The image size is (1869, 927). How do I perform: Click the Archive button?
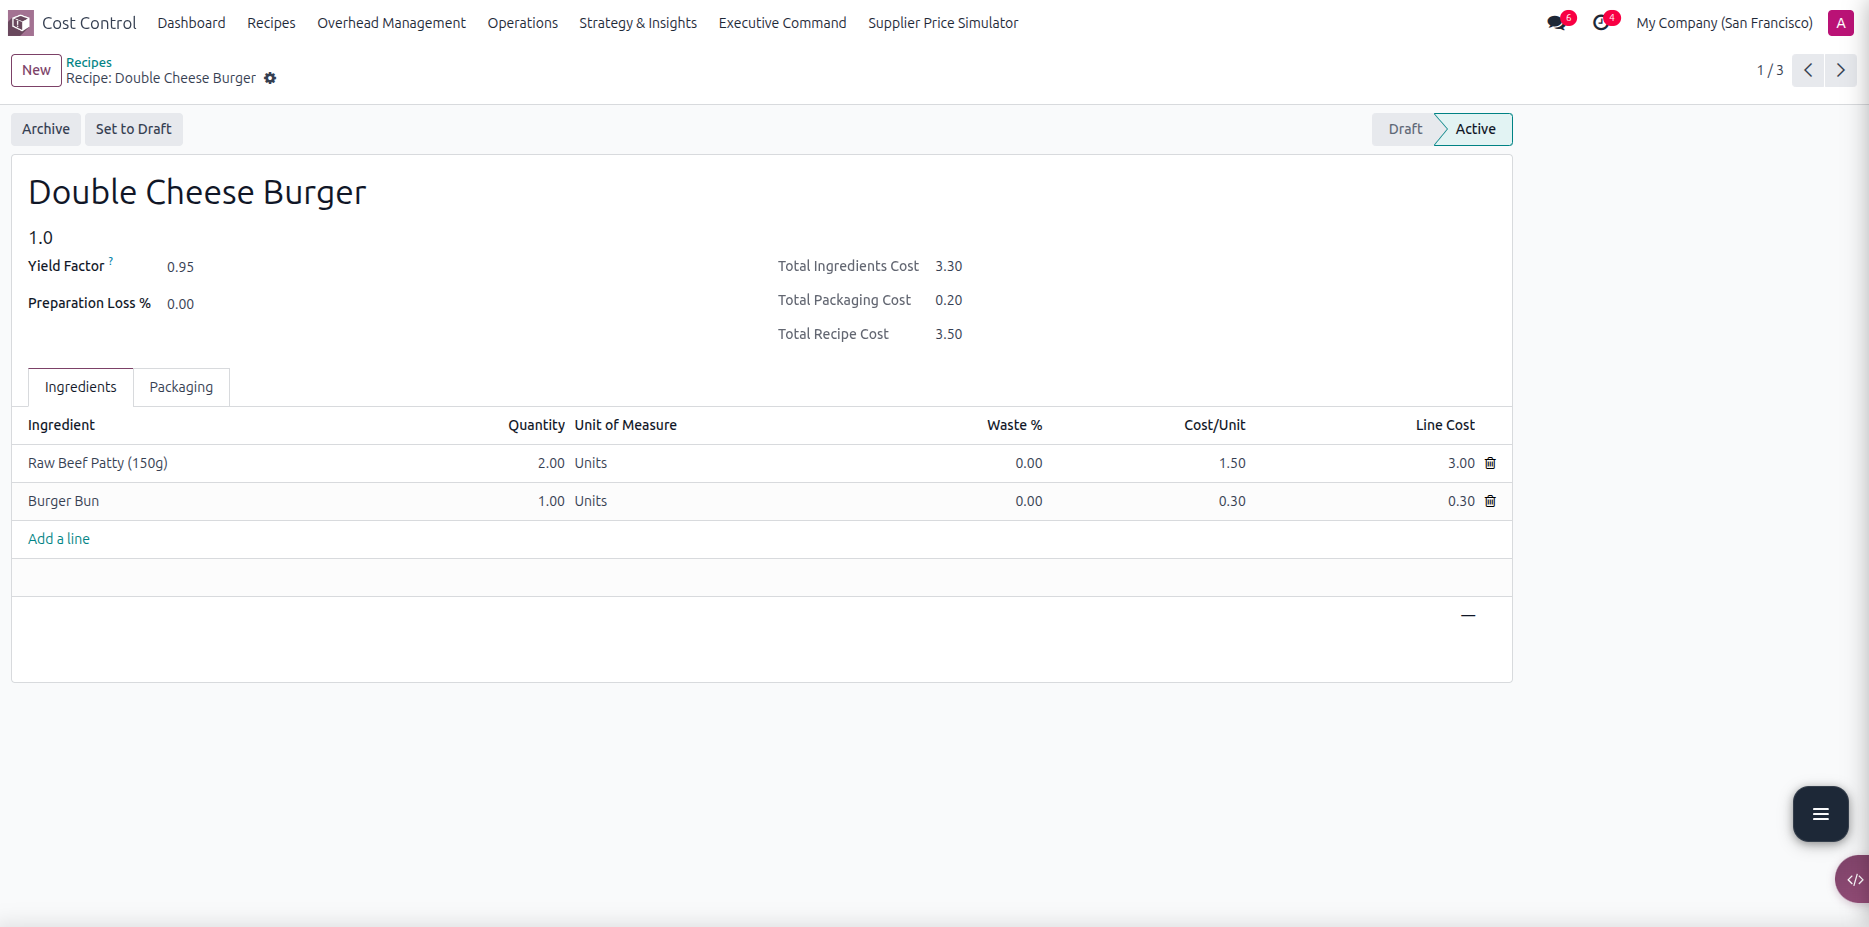coord(46,129)
